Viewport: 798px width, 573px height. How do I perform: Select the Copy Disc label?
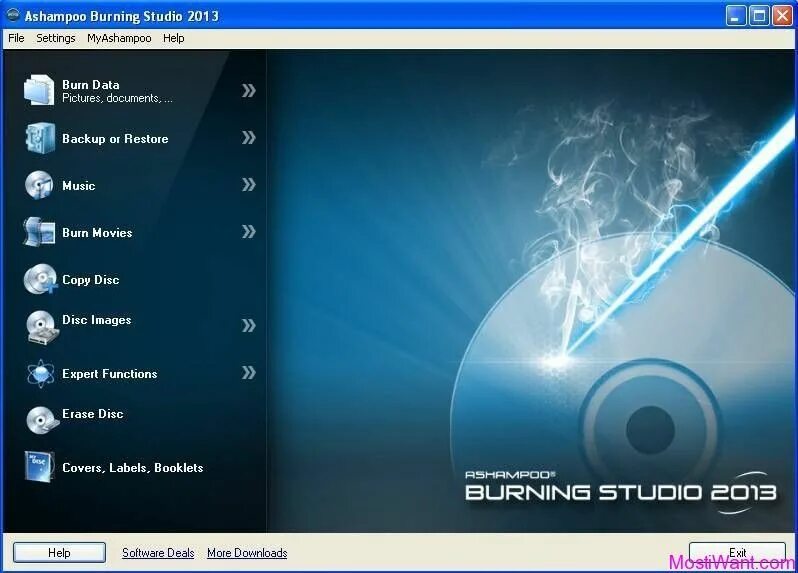tap(91, 280)
